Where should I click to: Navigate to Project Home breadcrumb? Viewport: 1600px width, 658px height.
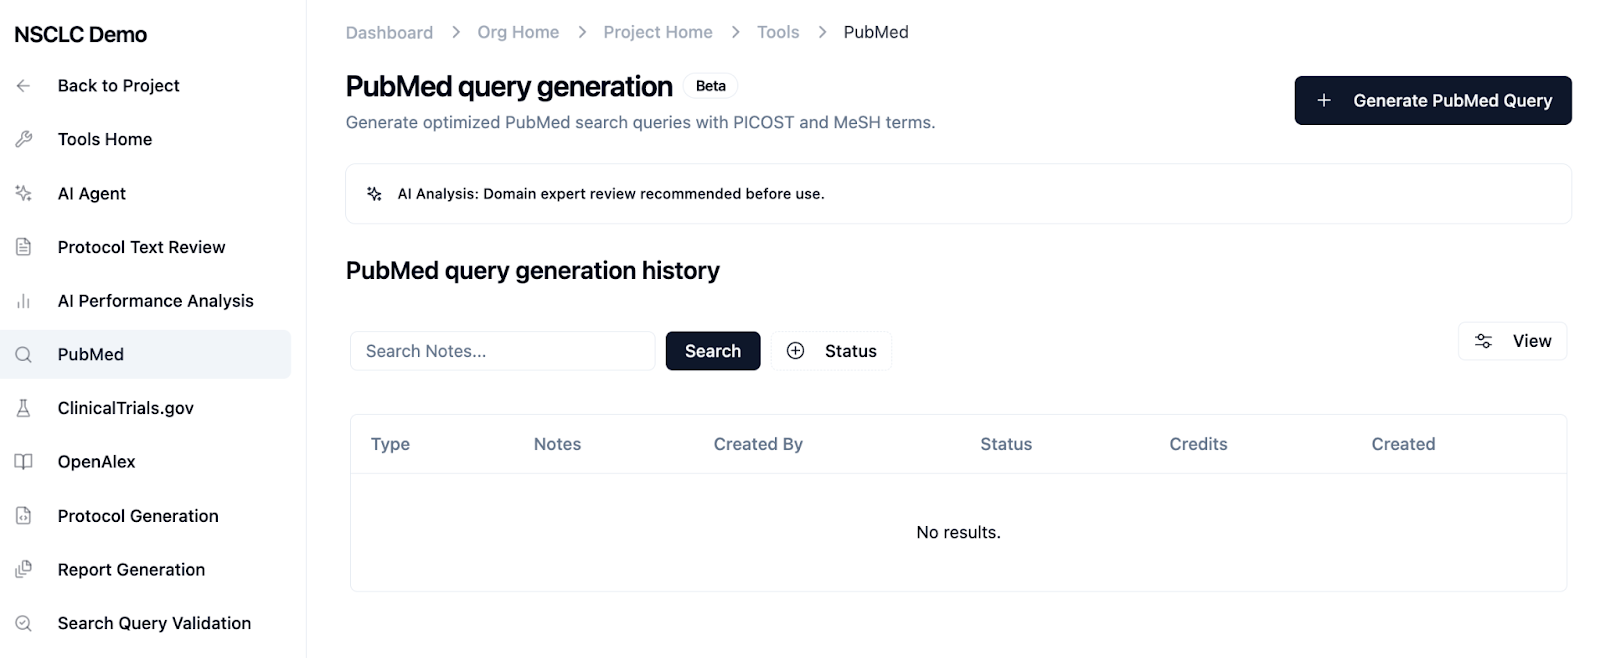[658, 32]
